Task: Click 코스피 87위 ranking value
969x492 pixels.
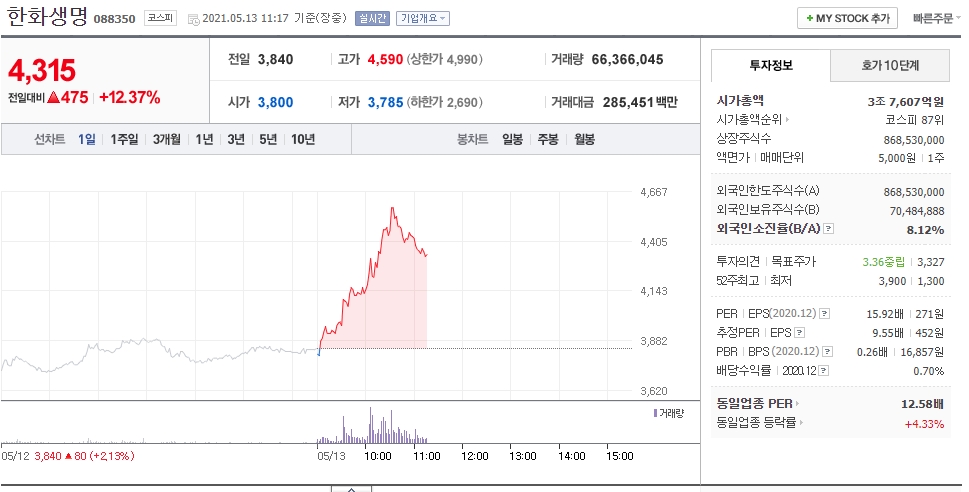Action: (x=915, y=120)
